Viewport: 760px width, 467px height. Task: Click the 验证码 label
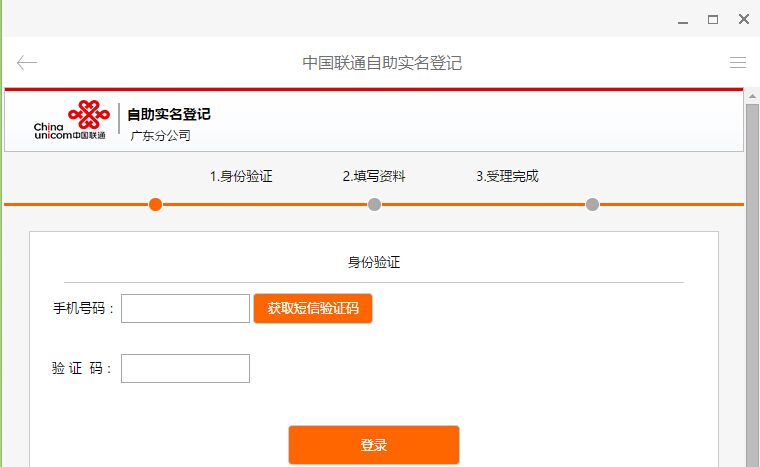(81, 369)
